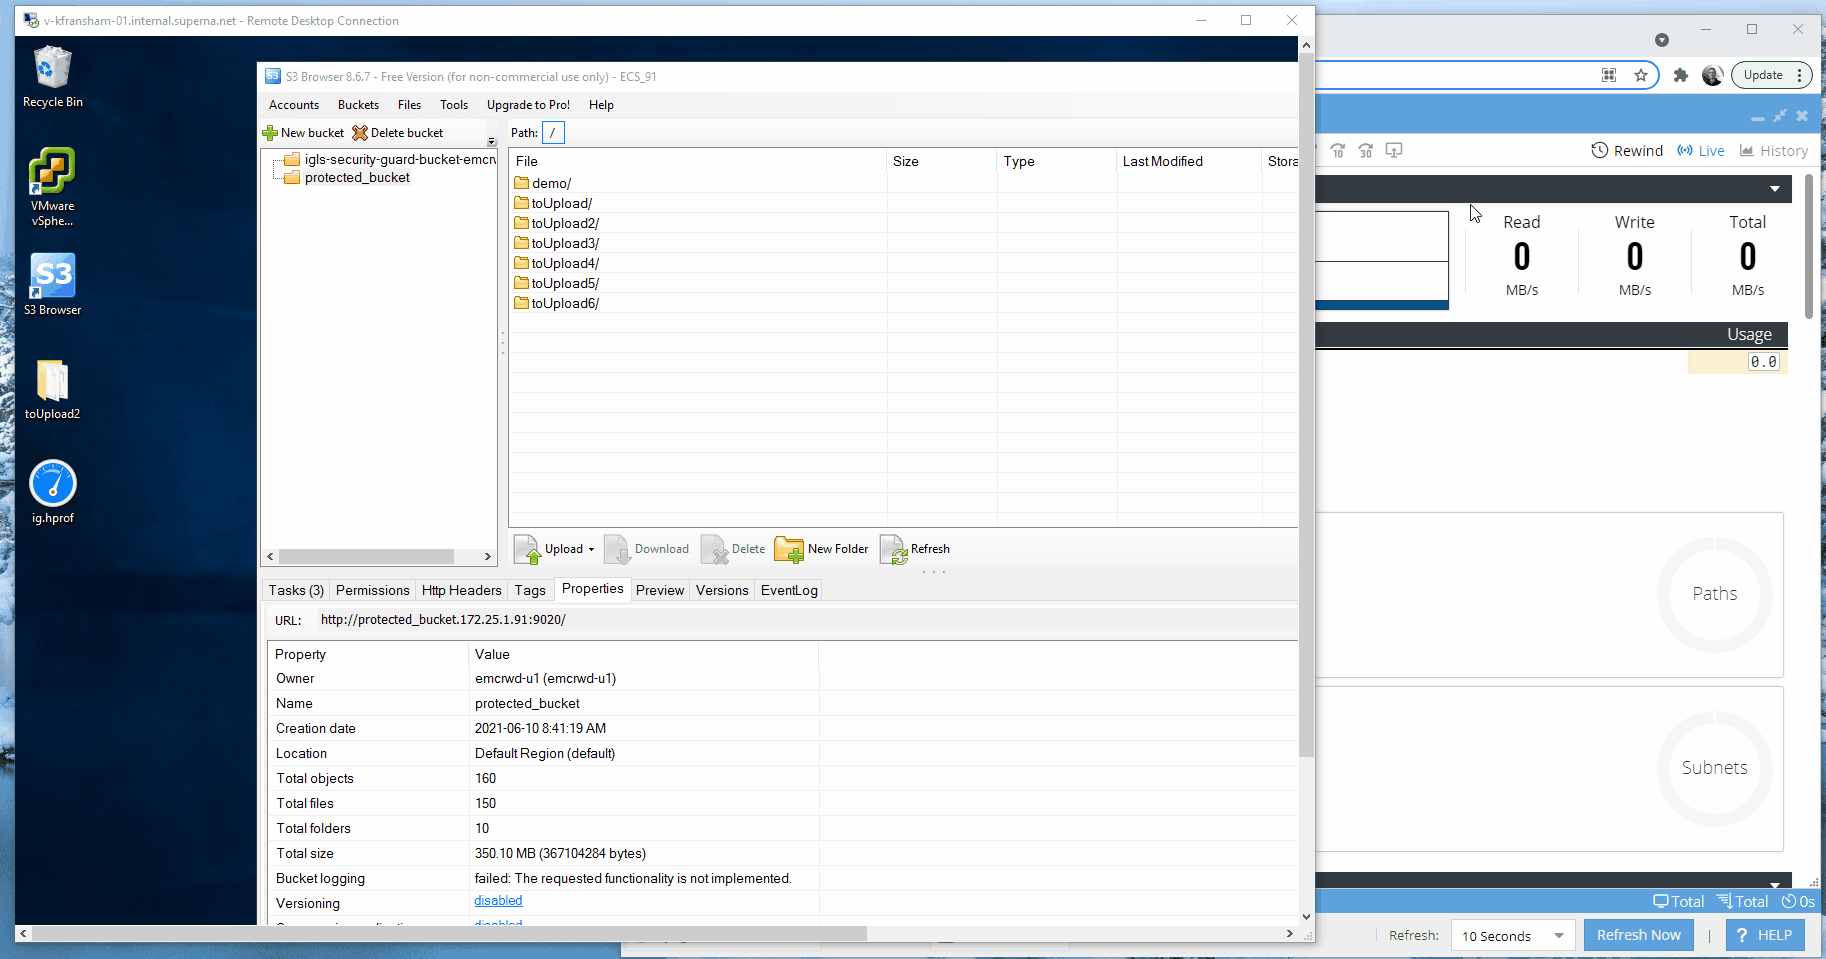
Task: Click the Download toolbar button
Action: (647, 549)
